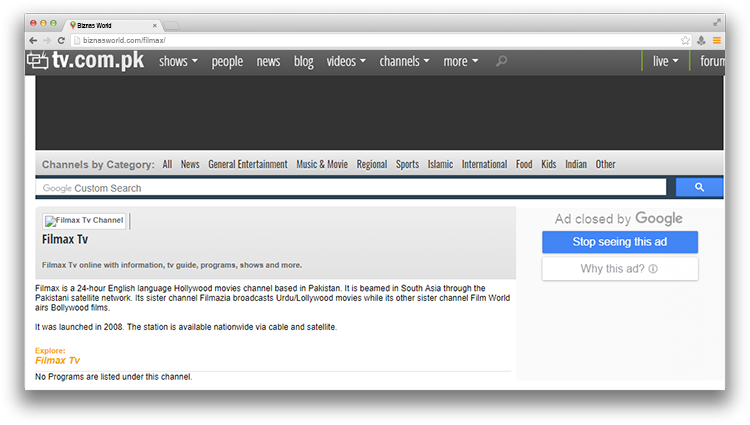
Task: Click the tv.com.pk logo
Action: [x=85, y=61]
